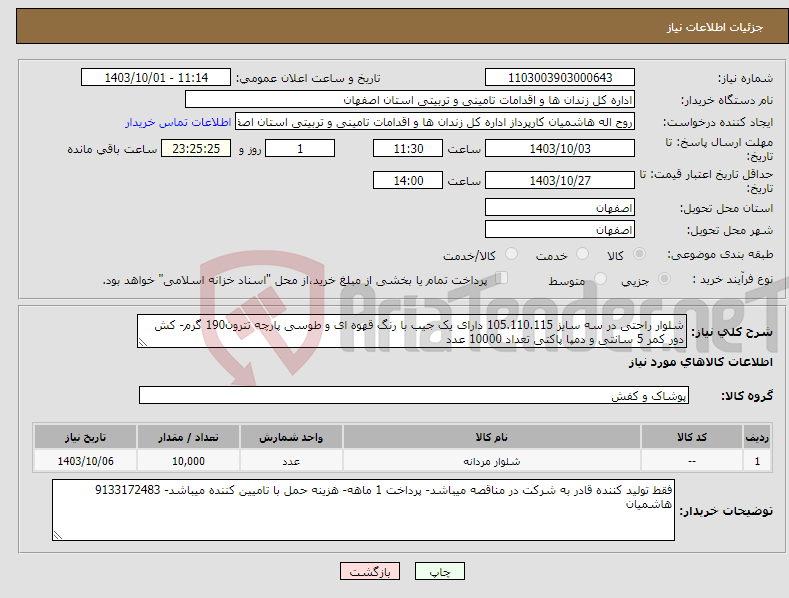The height and width of the screenshot is (598, 789).
Task: Click the اطلاعات کالاهای مورد نیاز section title
Action: pyautogui.click(x=700, y=362)
